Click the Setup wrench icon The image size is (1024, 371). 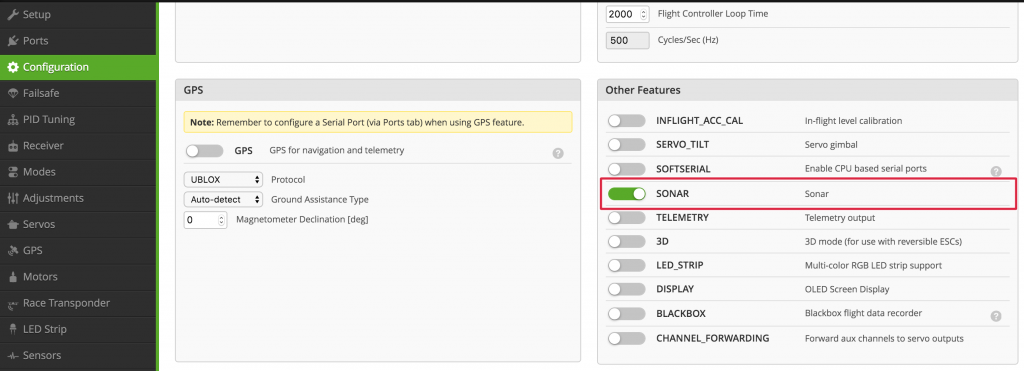(12, 14)
